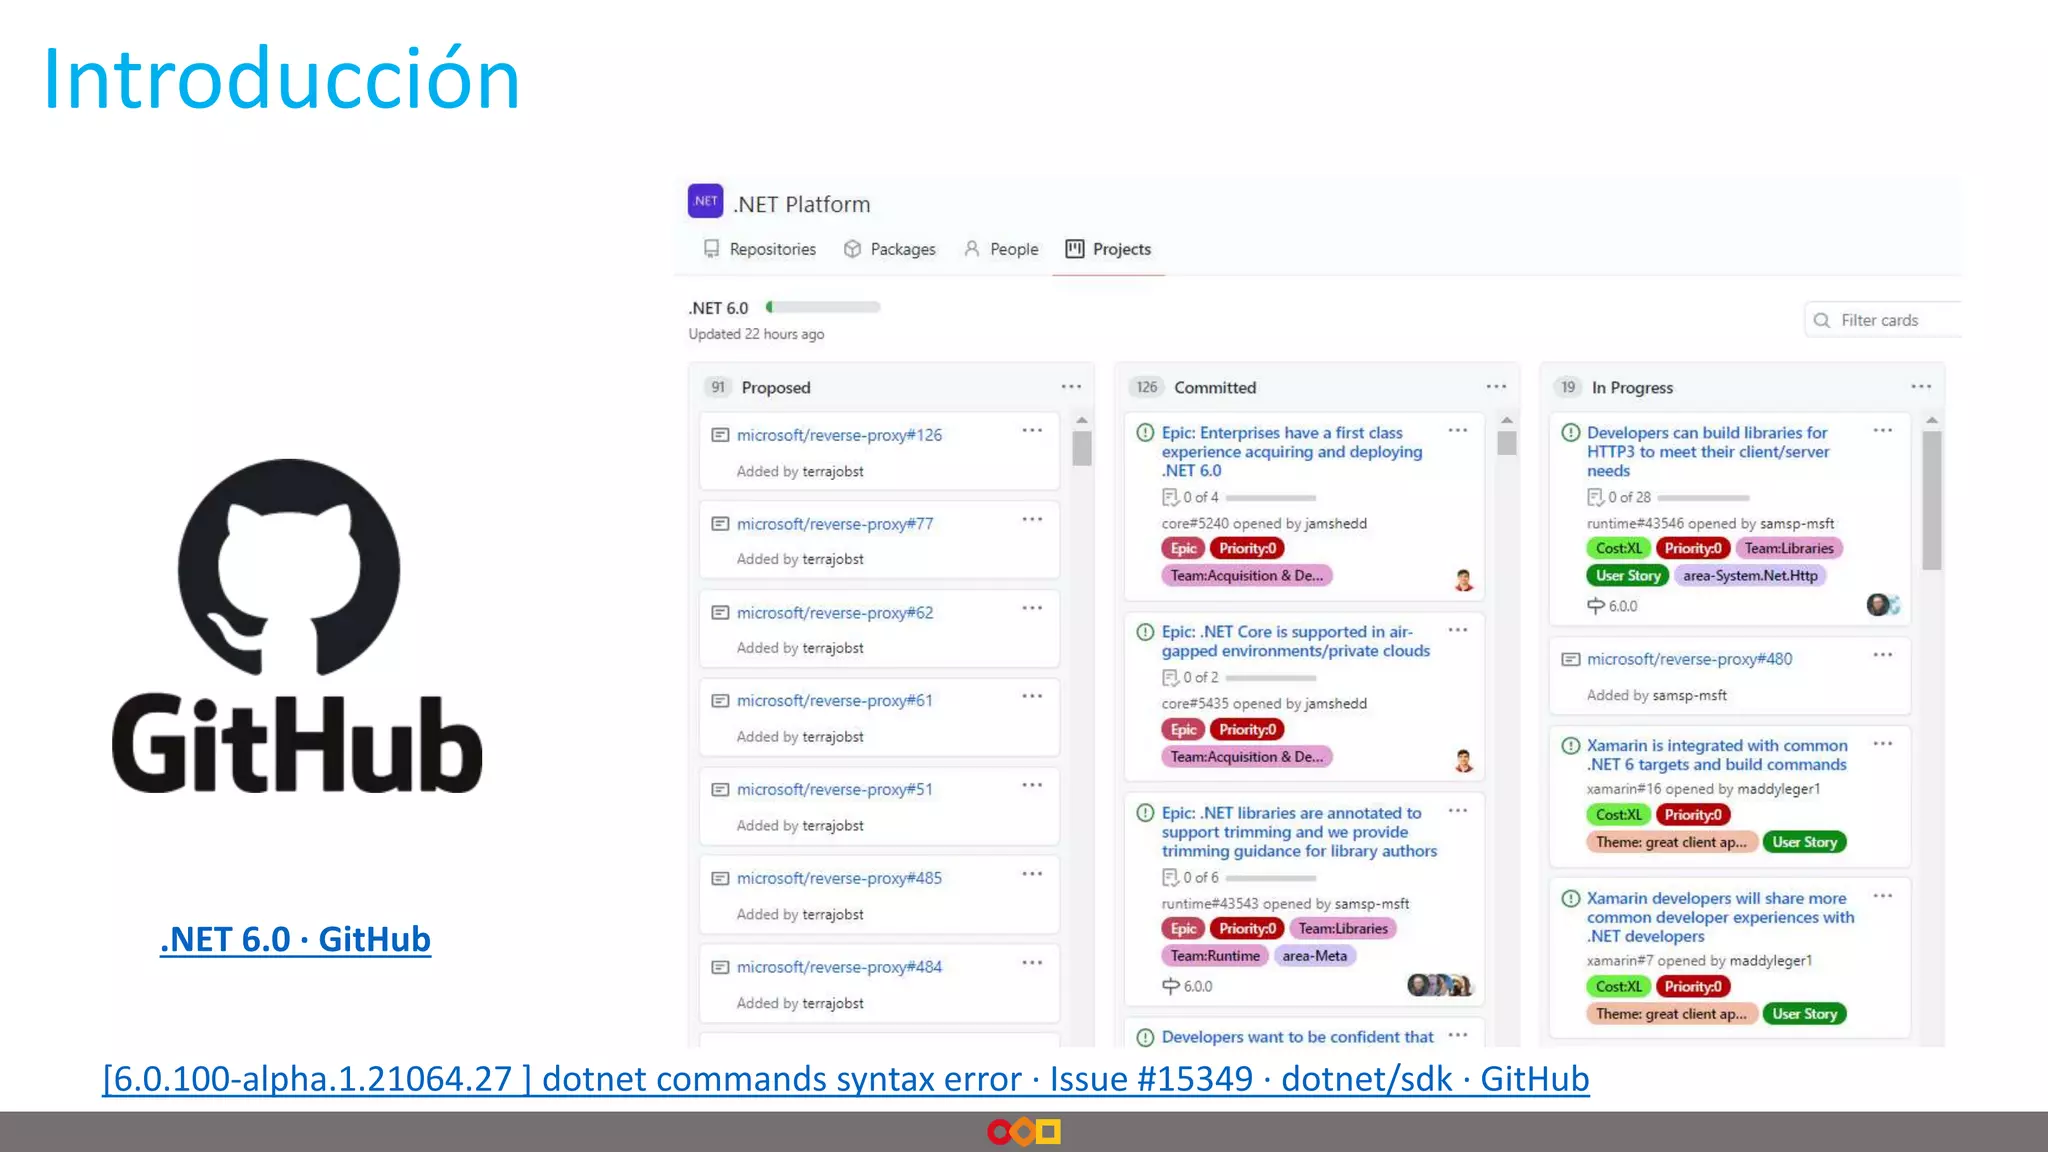Image resolution: width=2048 pixels, height=1152 pixels.
Task: Click note icon on reverse-proxy#480 card
Action: [x=1571, y=659]
